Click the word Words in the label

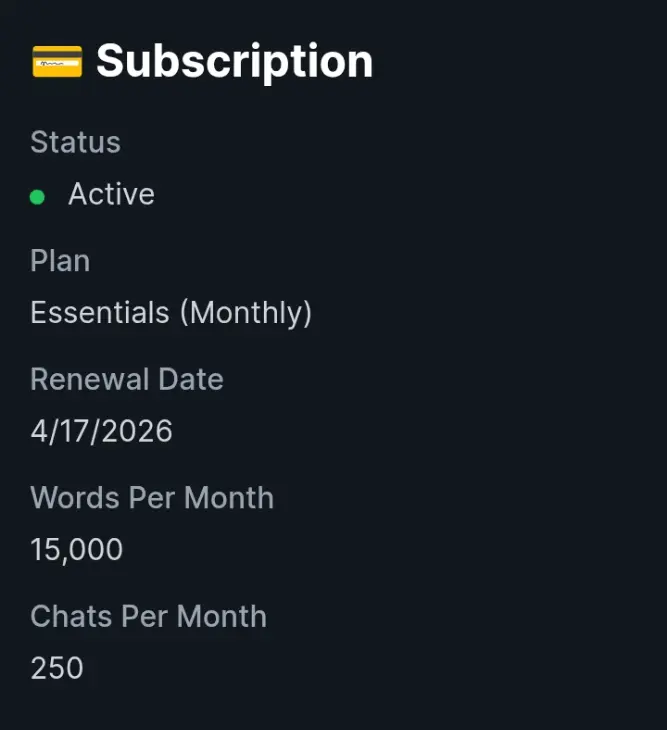tap(75, 498)
